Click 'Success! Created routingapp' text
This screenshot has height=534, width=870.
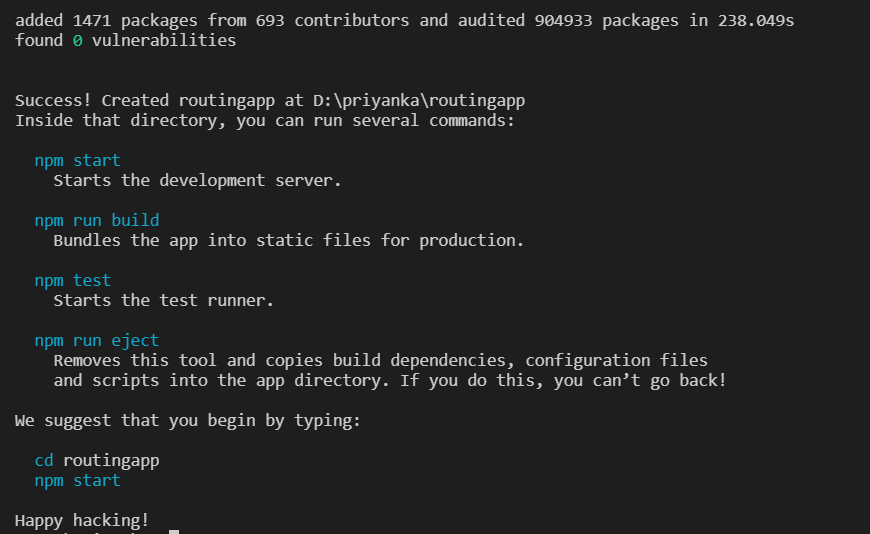point(145,100)
